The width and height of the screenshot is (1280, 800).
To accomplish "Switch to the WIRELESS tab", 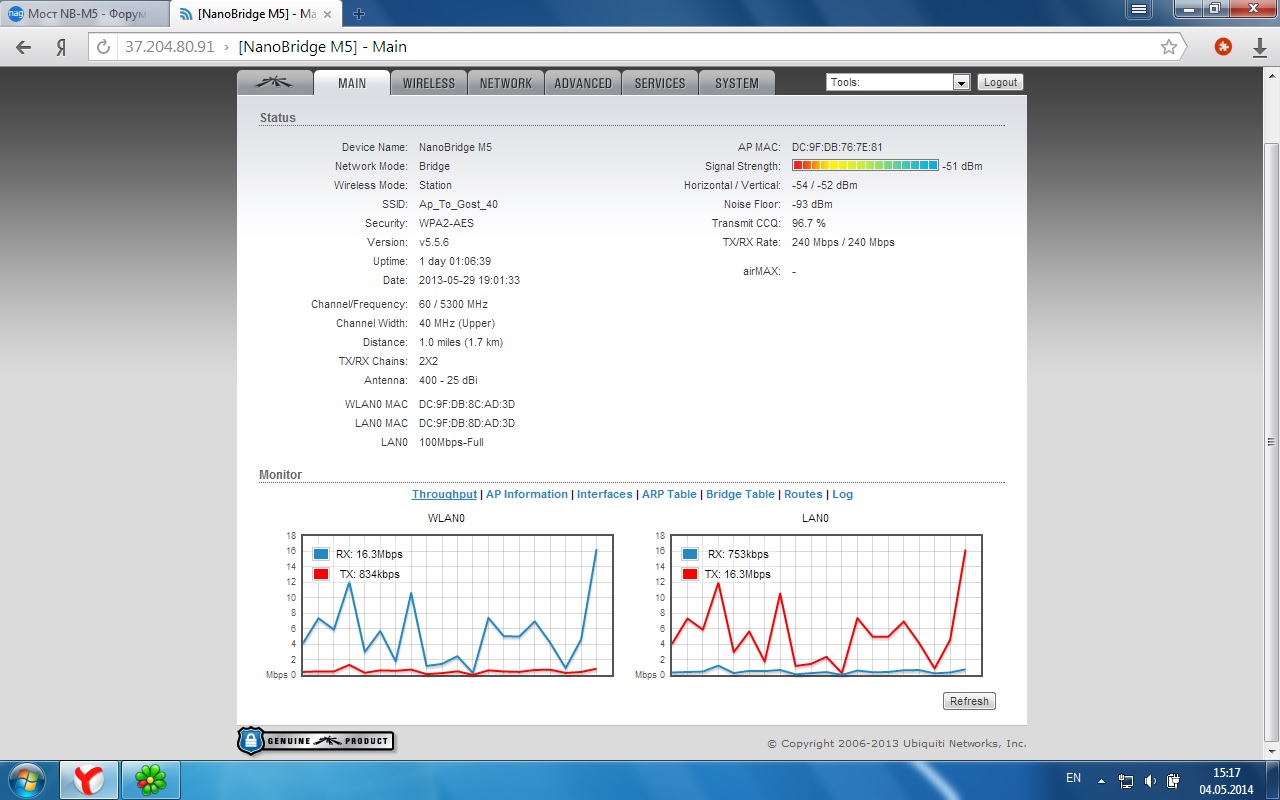I will (428, 83).
